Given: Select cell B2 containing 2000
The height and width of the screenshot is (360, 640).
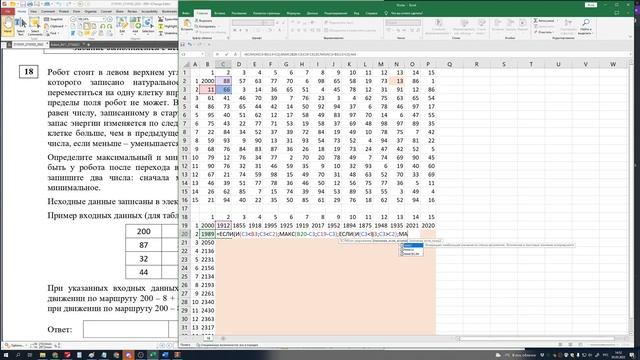Looking at the screenshot, I should tap(207, 81).
